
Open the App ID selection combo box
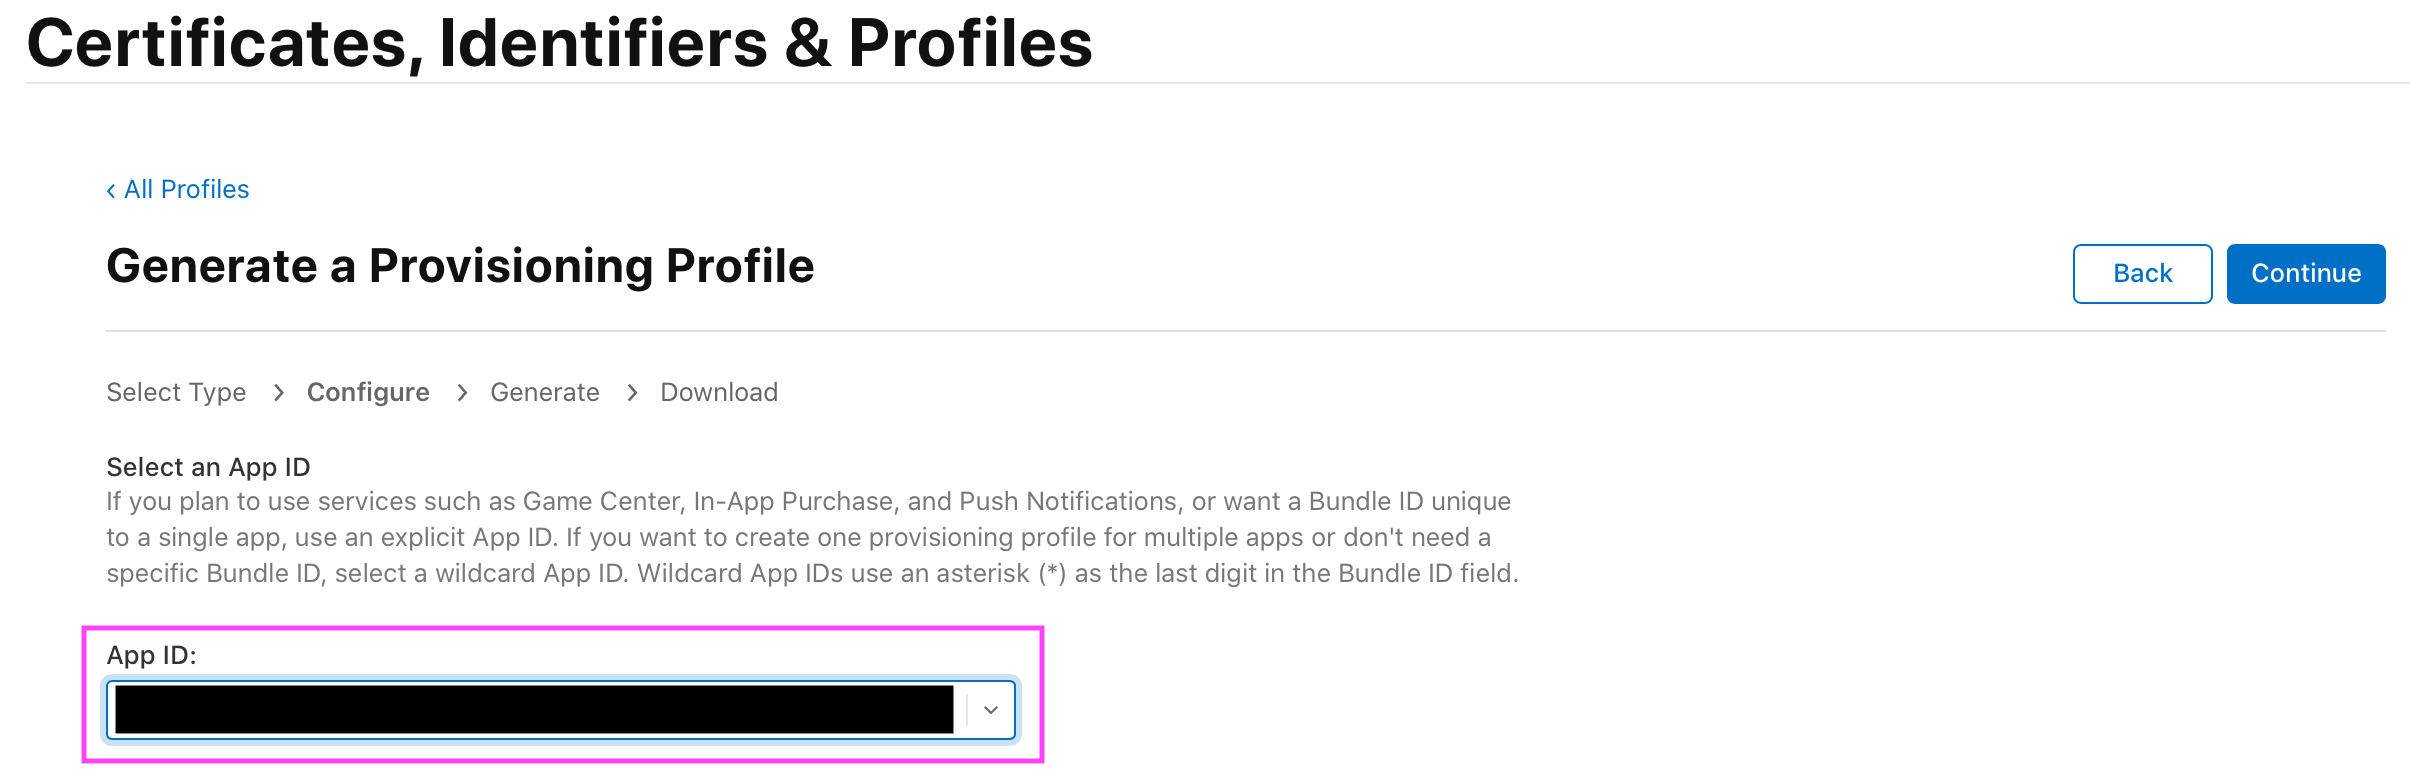pyautogui.click(x=560, y=710)
